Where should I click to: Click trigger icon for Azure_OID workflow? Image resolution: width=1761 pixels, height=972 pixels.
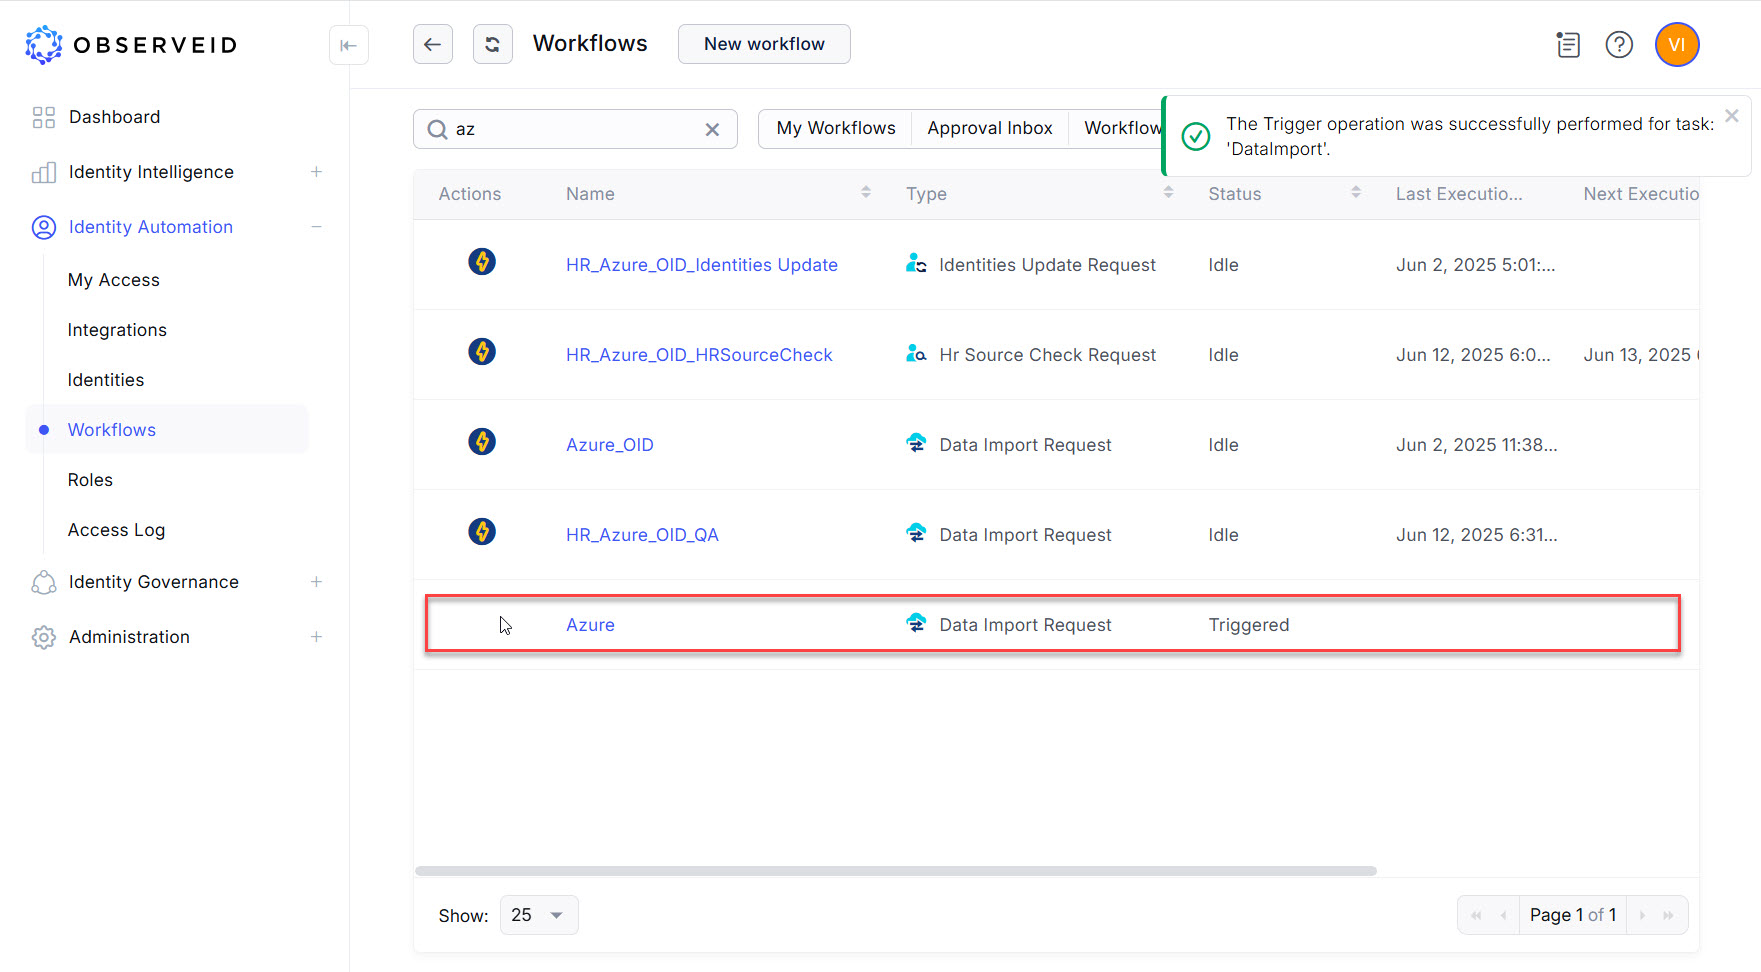tap(482, 442)
